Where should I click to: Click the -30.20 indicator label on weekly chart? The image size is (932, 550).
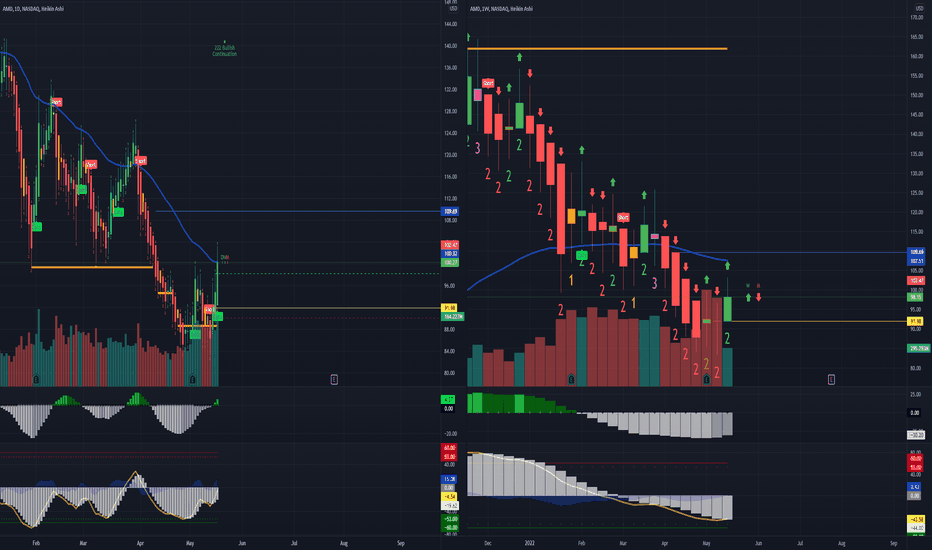pyautogui.click(x=916, y=435)
